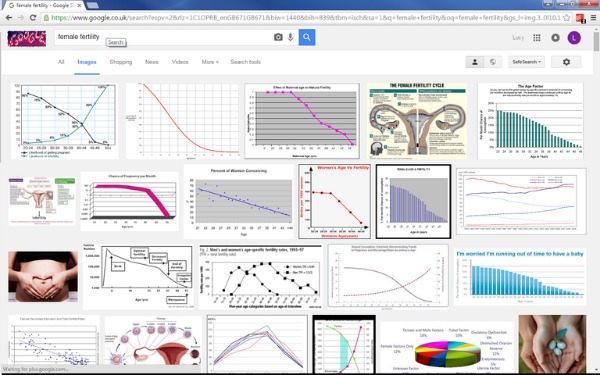Reload the page with the refresh icon

[x=33, y=18]
